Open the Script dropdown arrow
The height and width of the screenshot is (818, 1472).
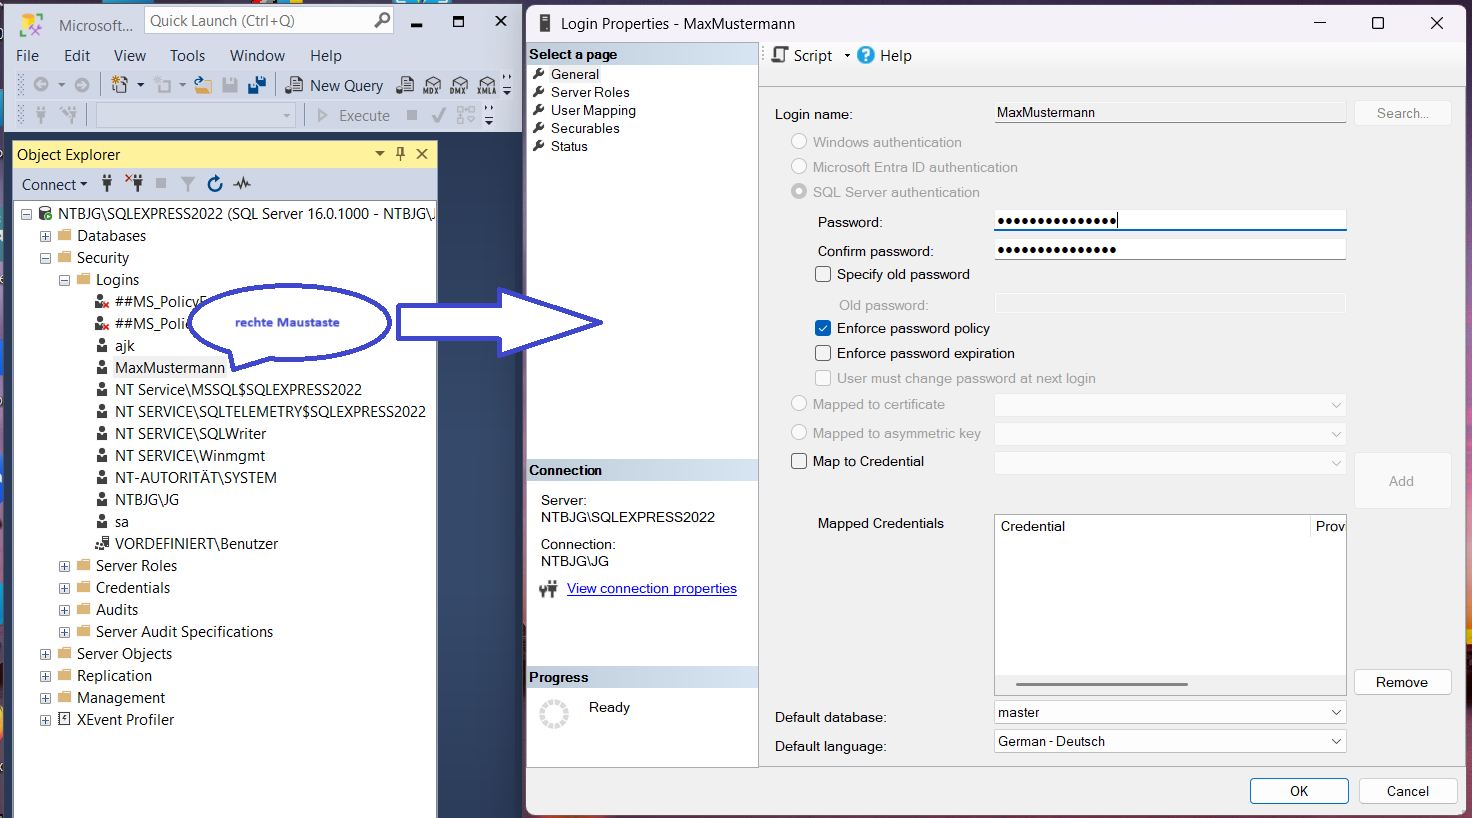click(847, 55)
